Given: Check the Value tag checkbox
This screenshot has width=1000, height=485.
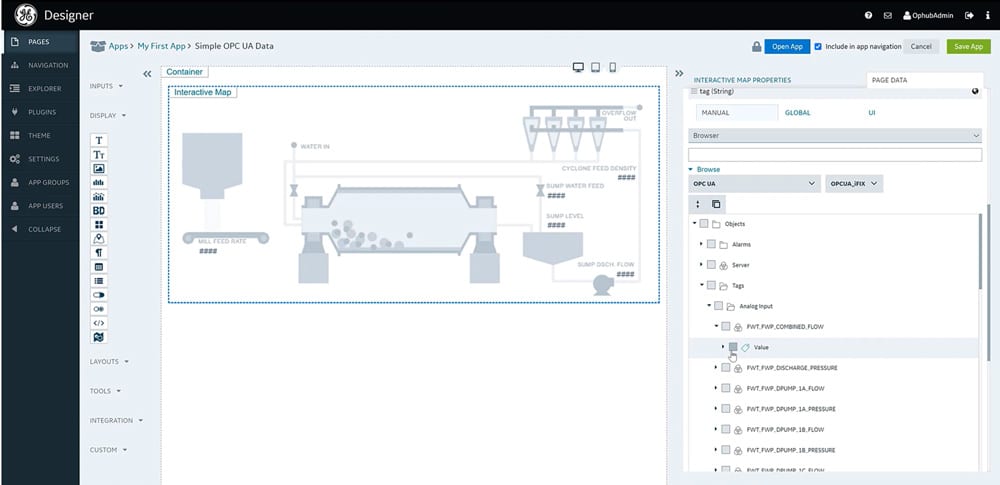Looking at the screenshot, I should pos(733,347).
